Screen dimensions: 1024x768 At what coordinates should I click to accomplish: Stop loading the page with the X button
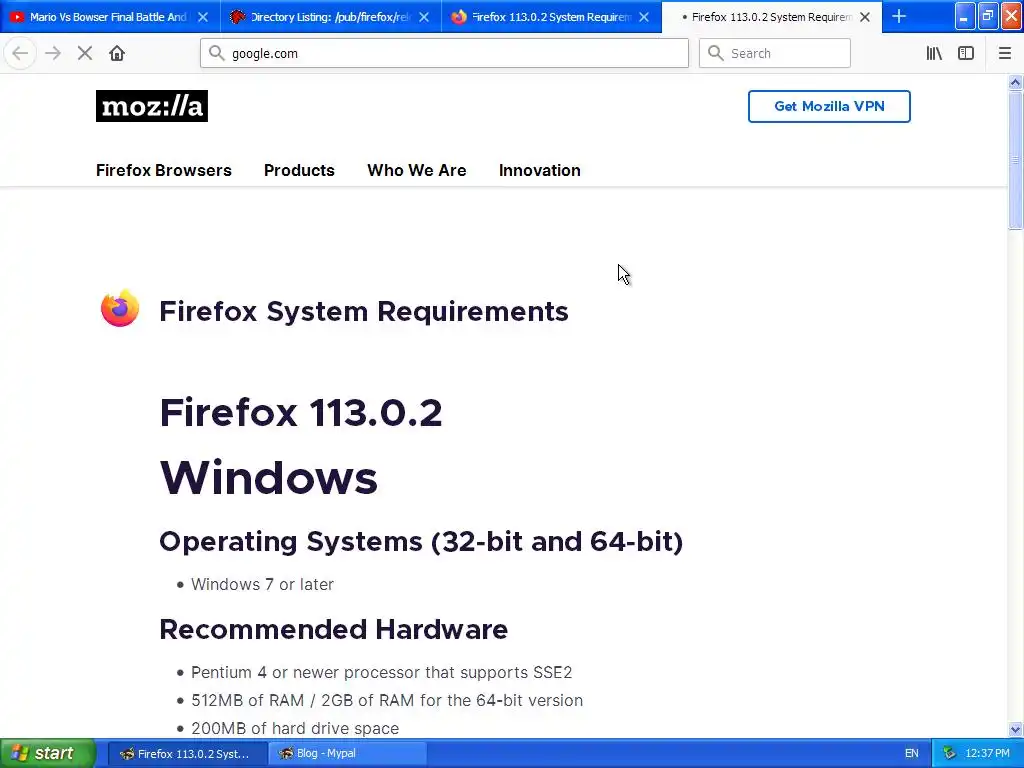[85, 54]
